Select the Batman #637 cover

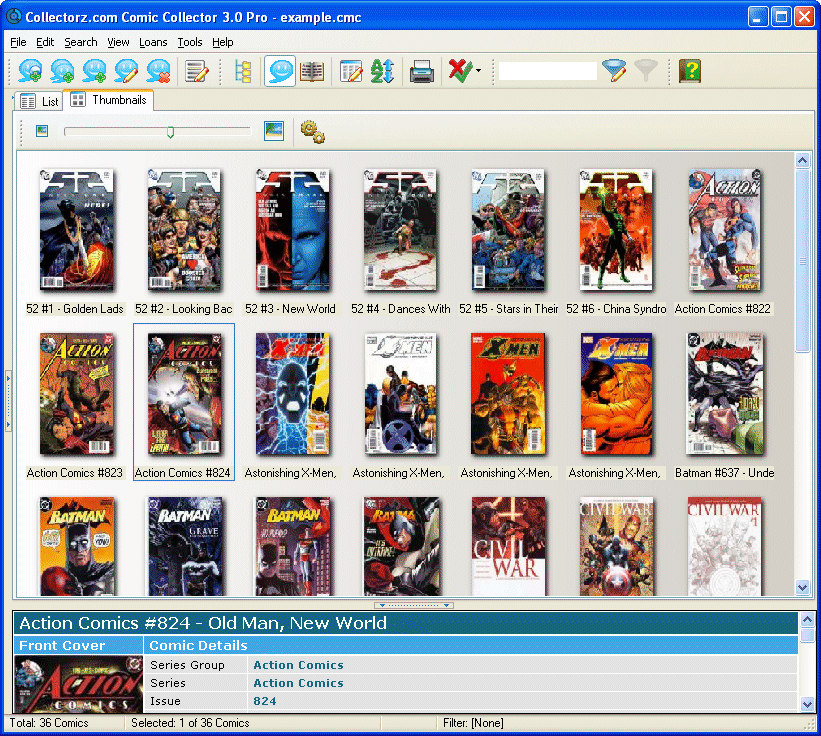coord(725,394)
